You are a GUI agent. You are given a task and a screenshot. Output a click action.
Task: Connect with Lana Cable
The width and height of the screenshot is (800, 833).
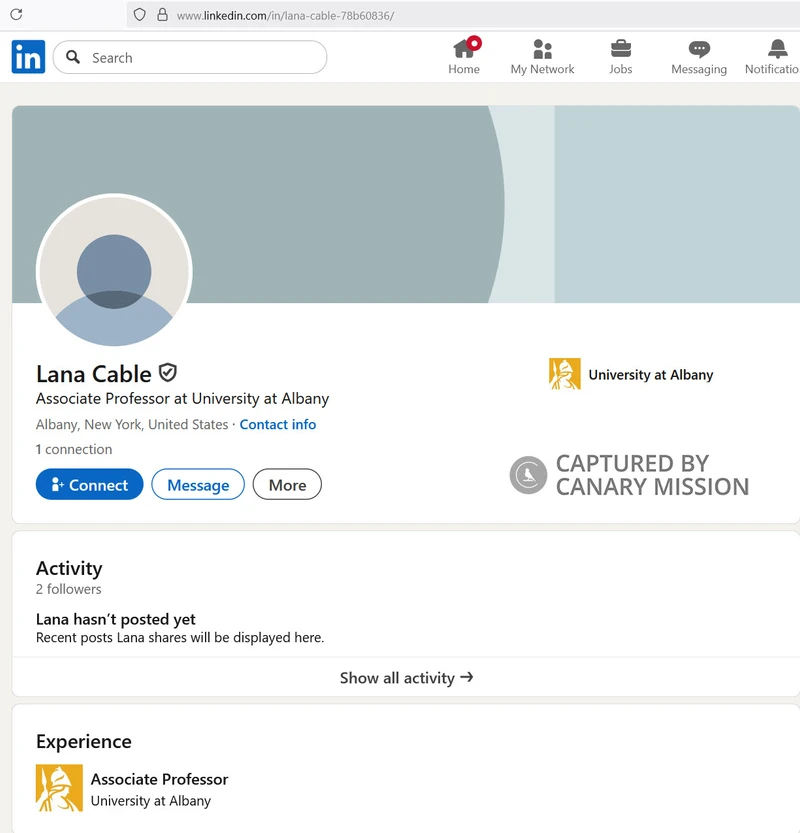click(89, 484)
